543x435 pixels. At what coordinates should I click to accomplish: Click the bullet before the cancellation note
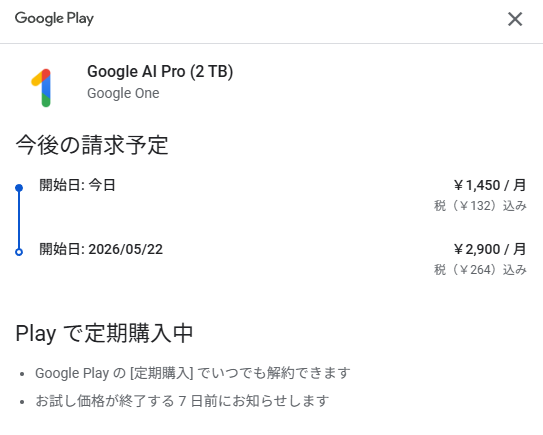tap(22, 374)
